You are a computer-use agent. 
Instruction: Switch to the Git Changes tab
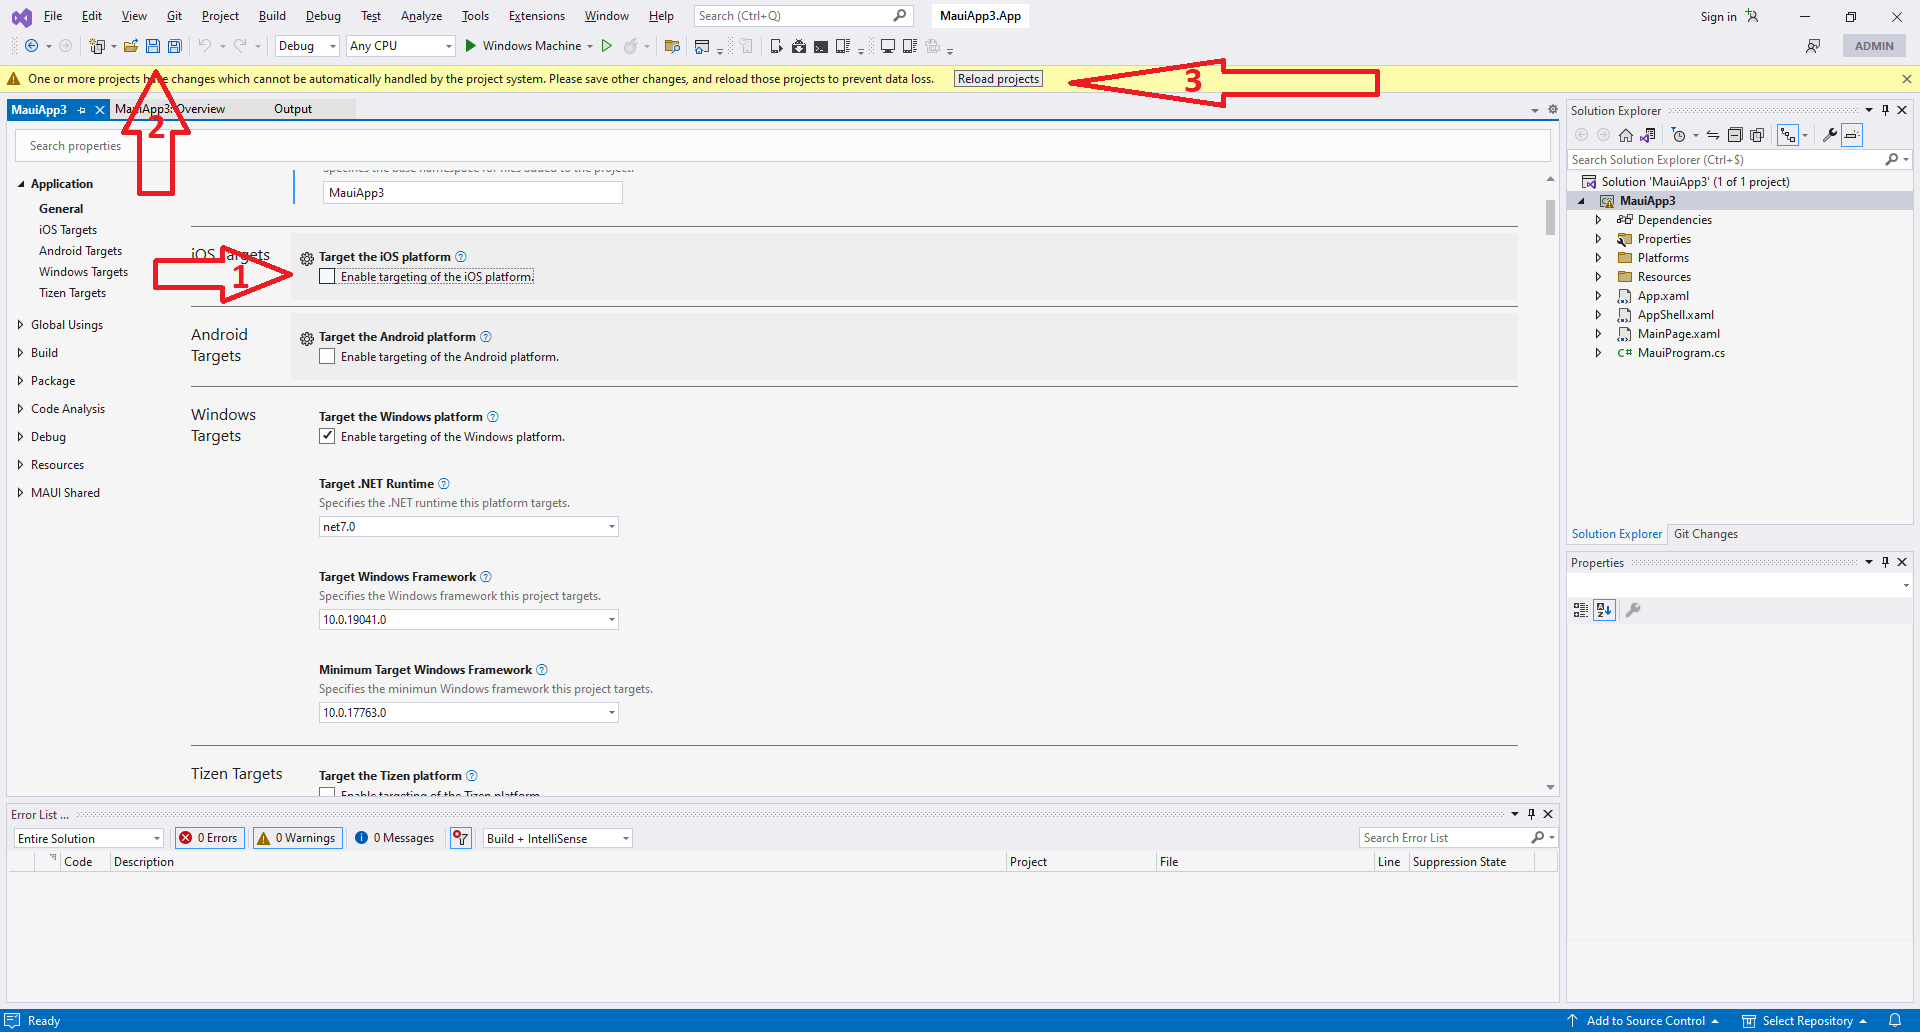tap(1705, 533)
